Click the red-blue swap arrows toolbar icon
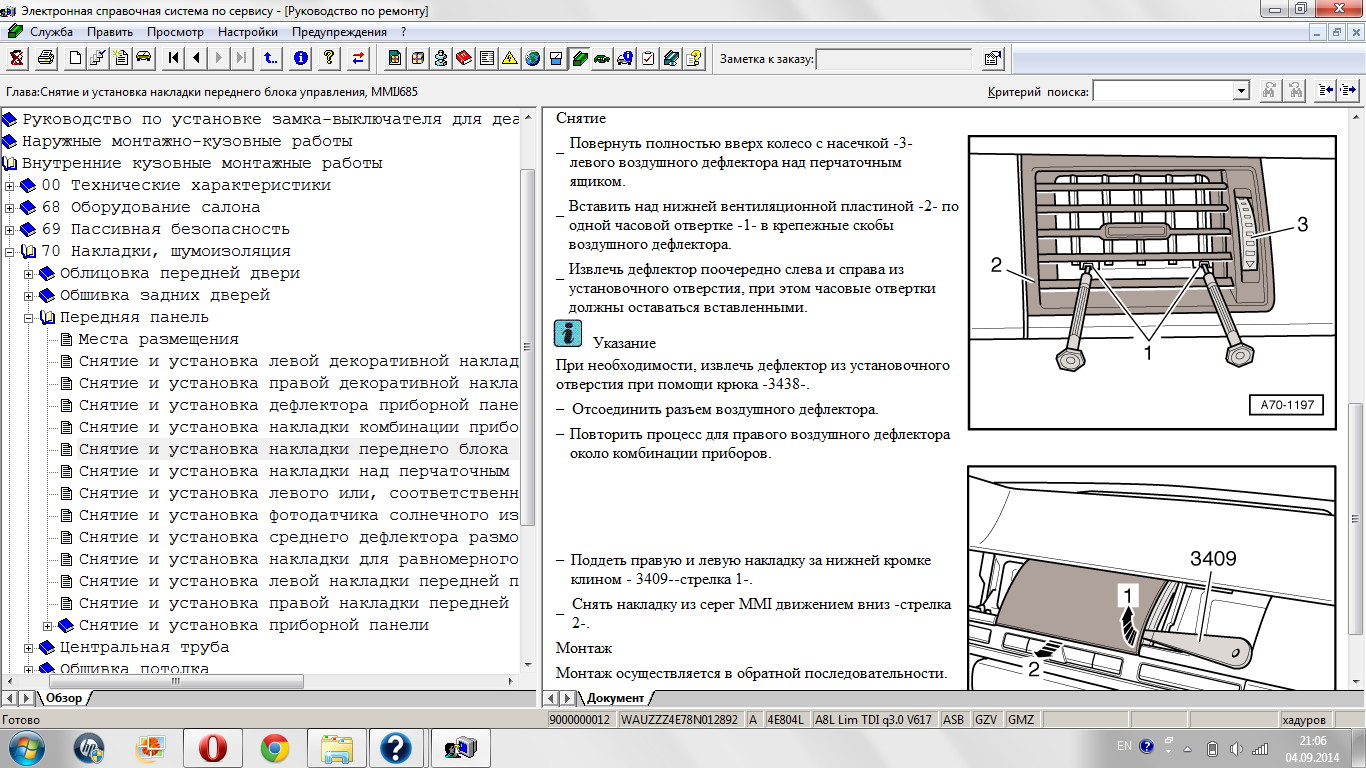 (357, 58)
